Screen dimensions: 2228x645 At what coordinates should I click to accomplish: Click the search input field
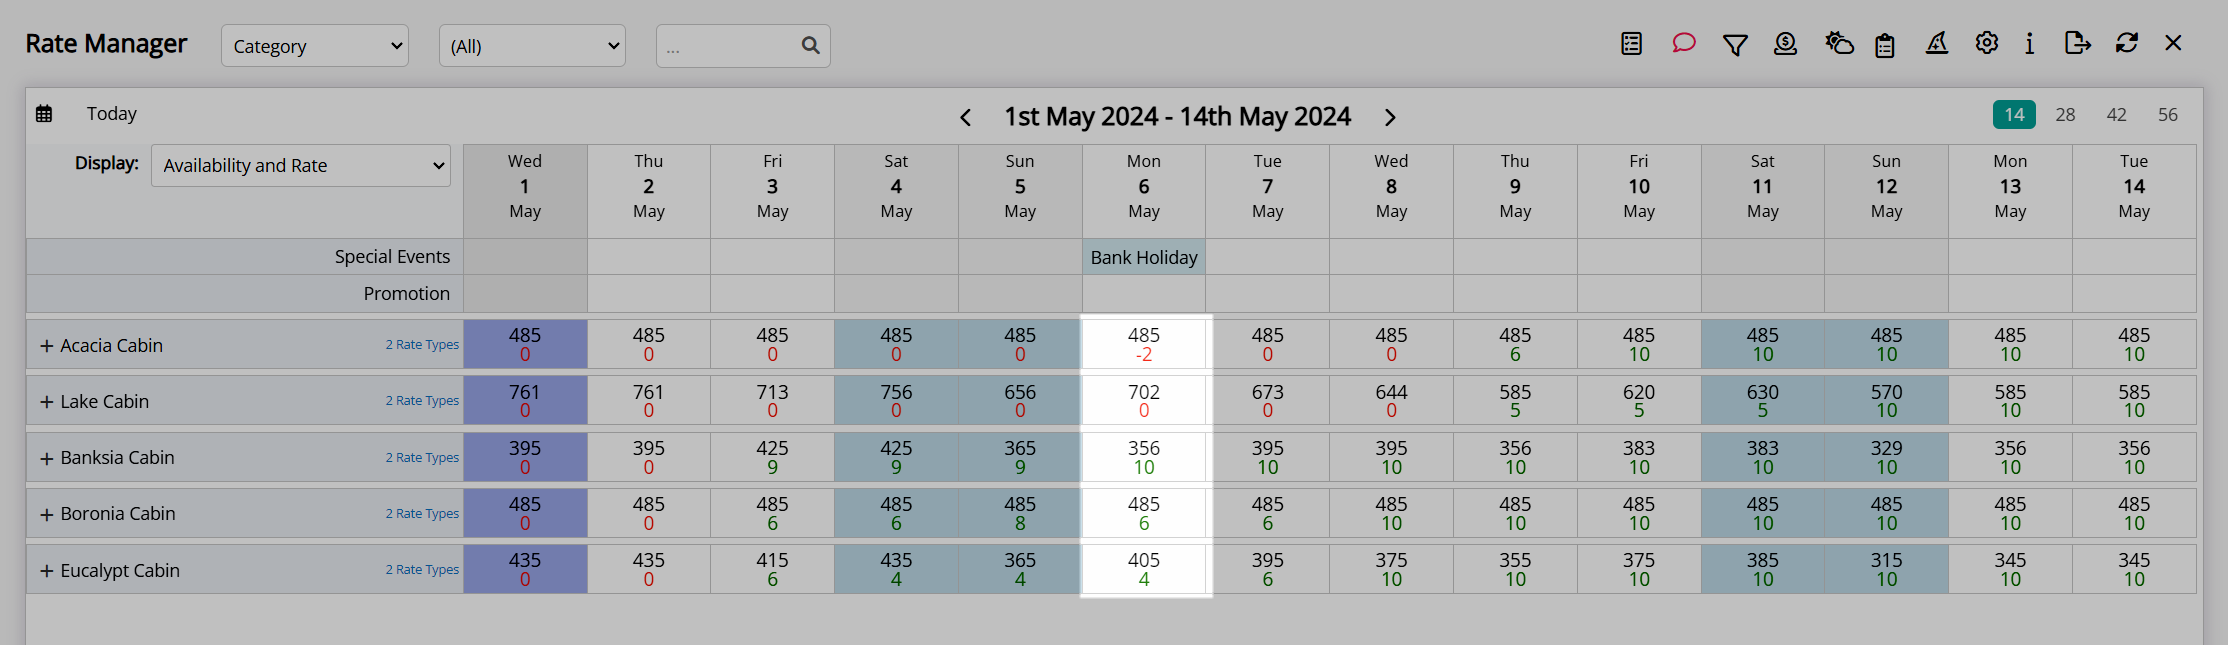click(x=728, y=46)
